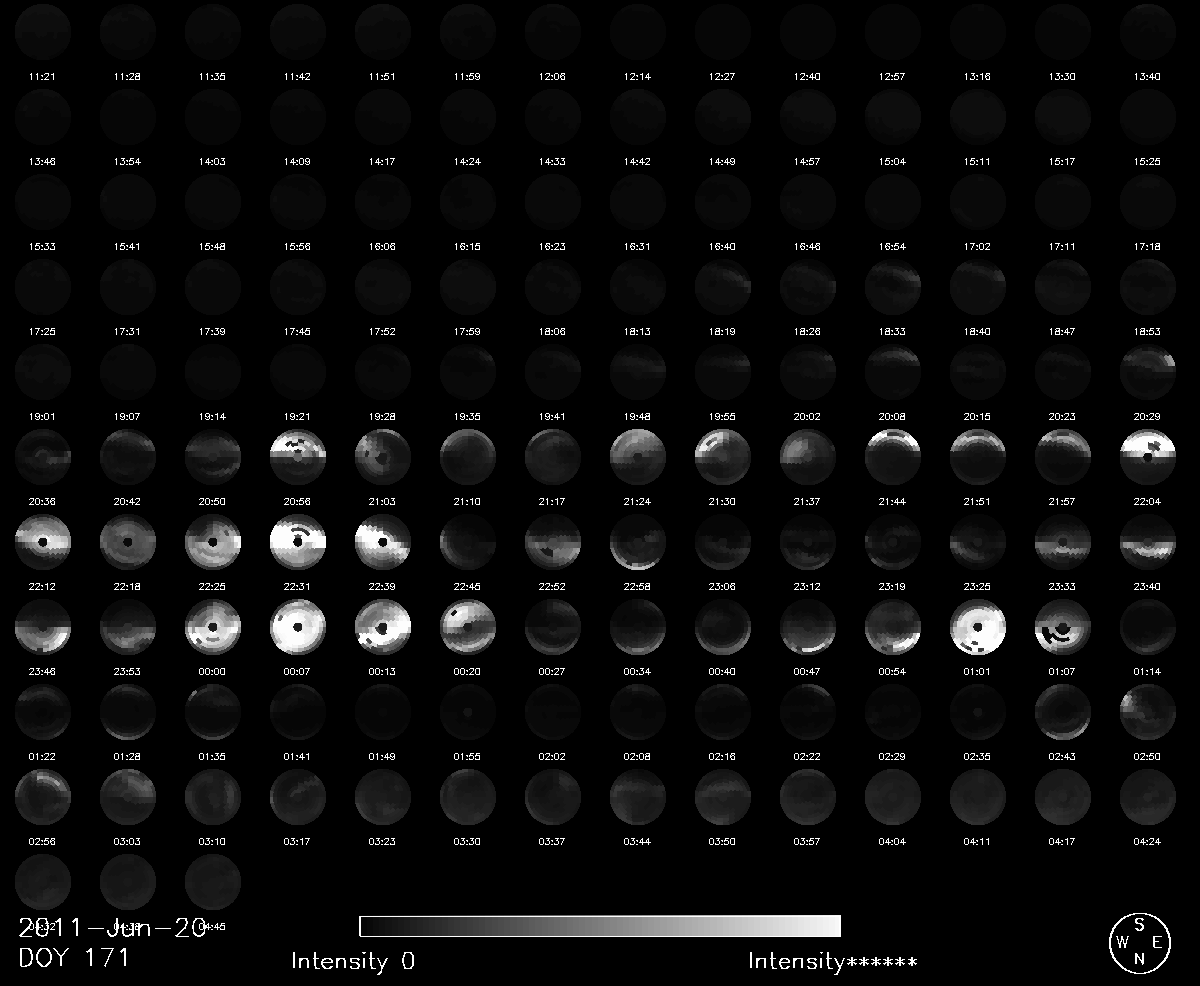
Task: Open the all-sky frame labeled 18:33
Action: coord(893,286)
